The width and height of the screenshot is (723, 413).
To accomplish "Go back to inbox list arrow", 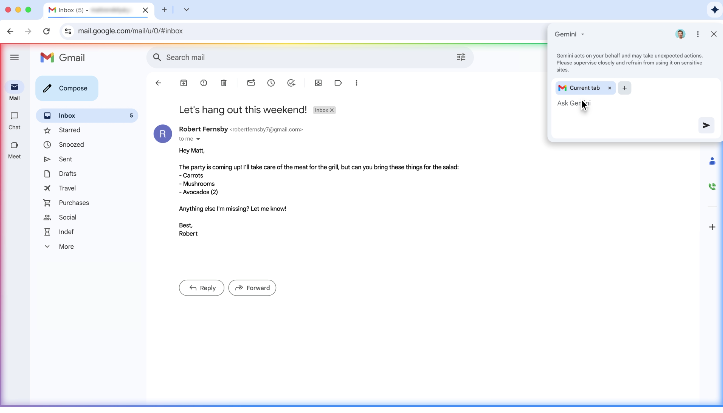I will click(158, 83).
